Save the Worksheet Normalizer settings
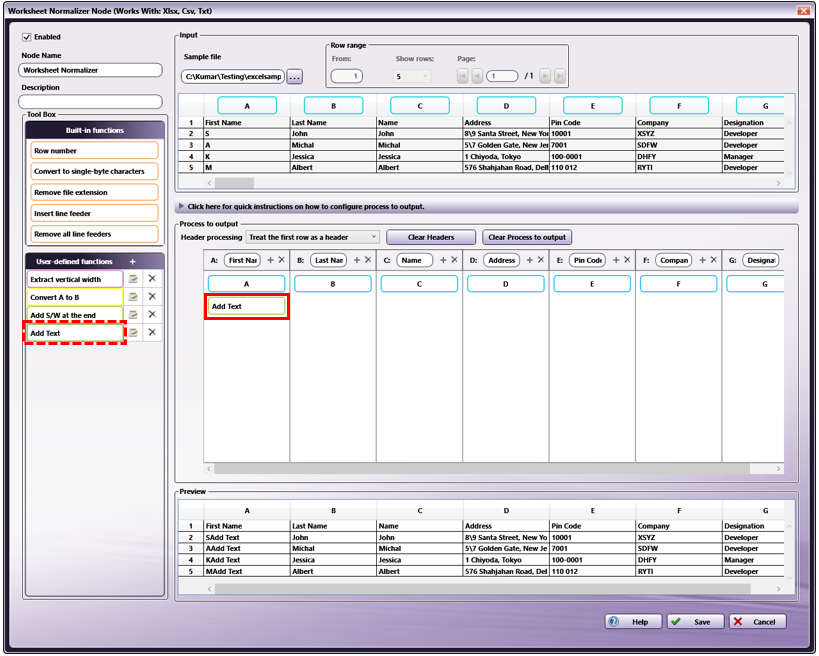 pos(695,622)
